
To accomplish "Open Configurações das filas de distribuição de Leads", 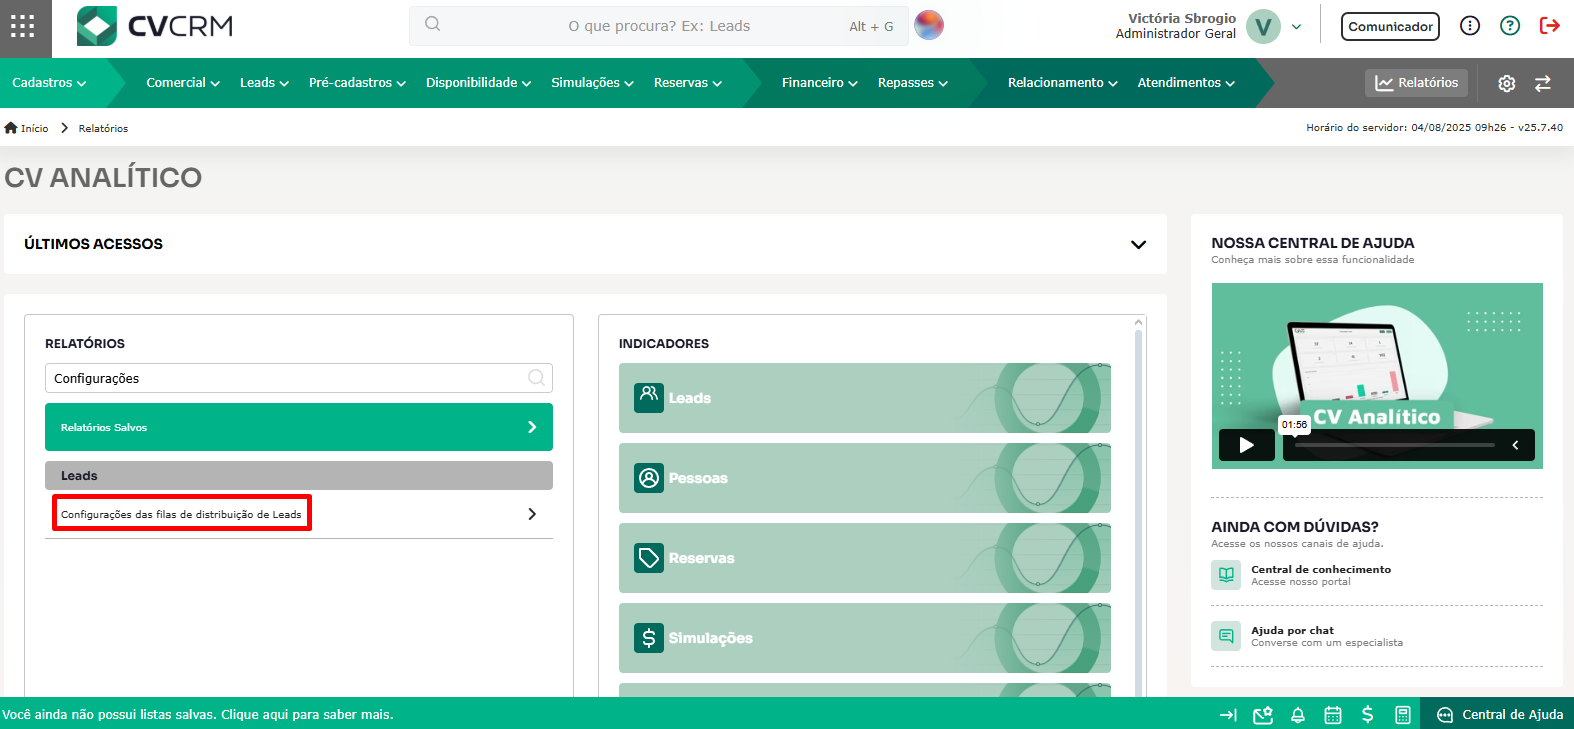I will click(299, 514).
